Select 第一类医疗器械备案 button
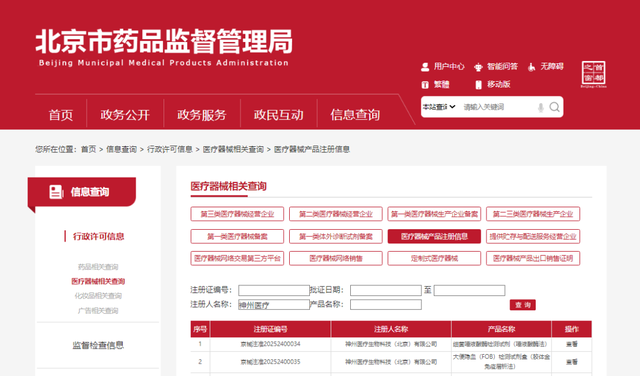Image resolution: width=640 pixels, height=376 pixels. [237, 236]
